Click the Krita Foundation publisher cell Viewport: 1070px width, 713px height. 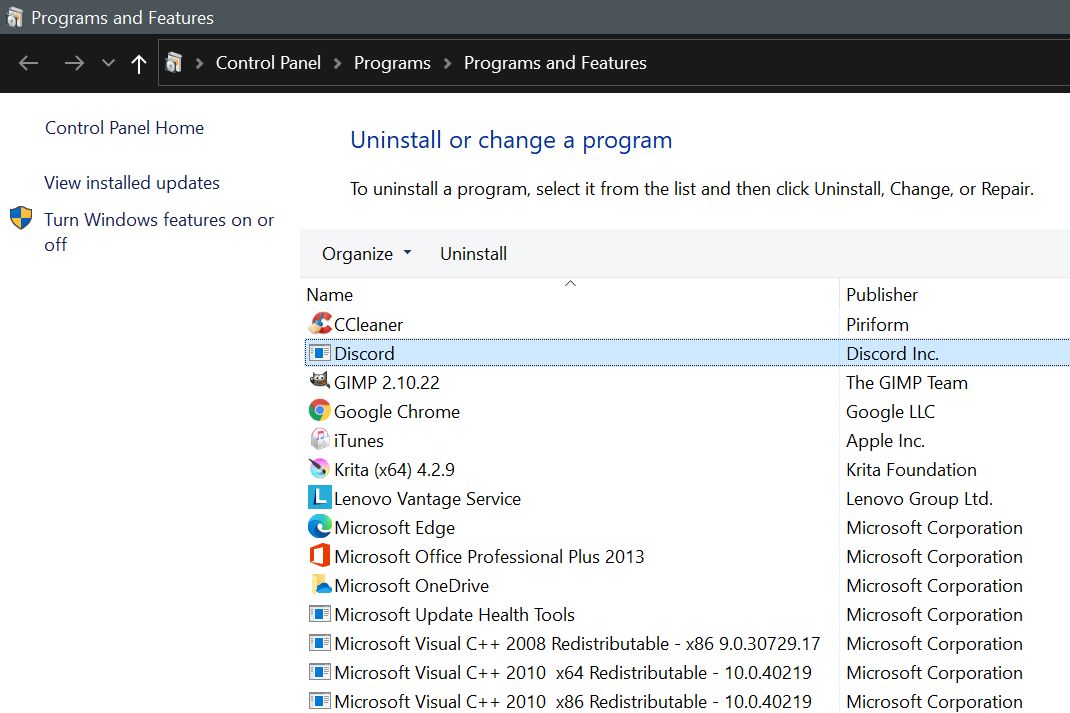pos(912,469)
